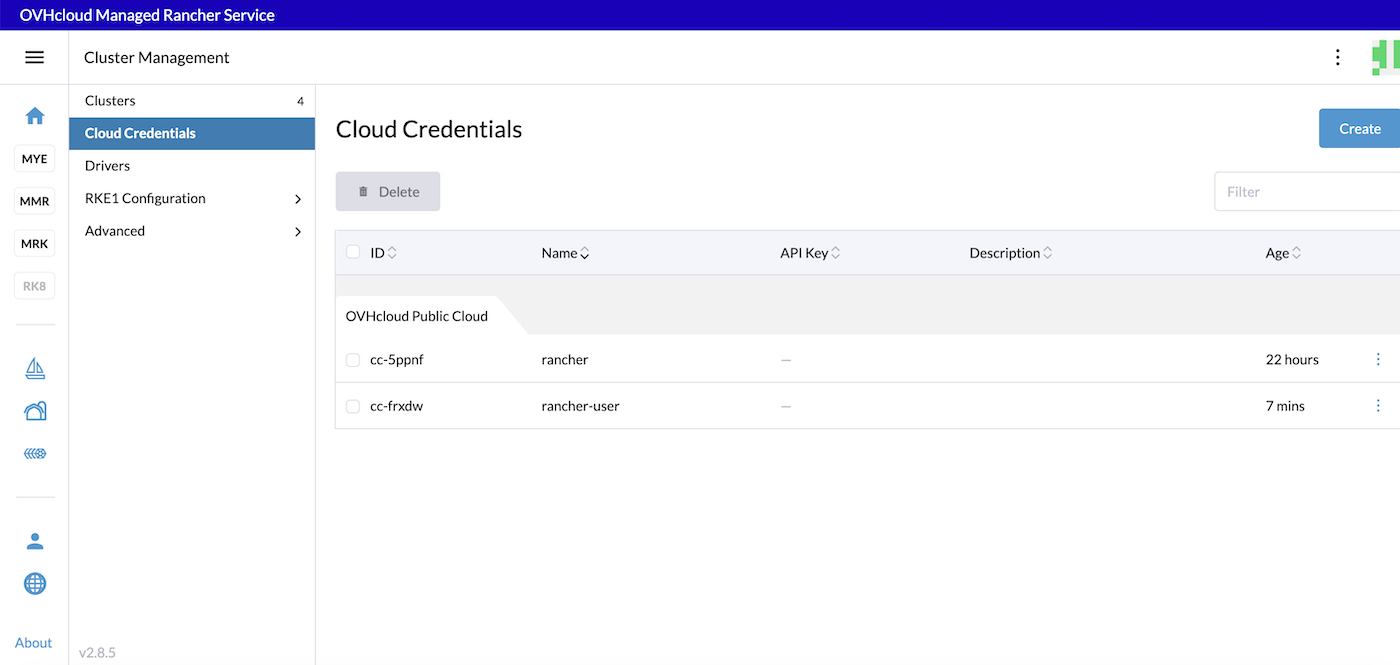
Task: Expand the Advanced section
Action: (x=192, y=230)
